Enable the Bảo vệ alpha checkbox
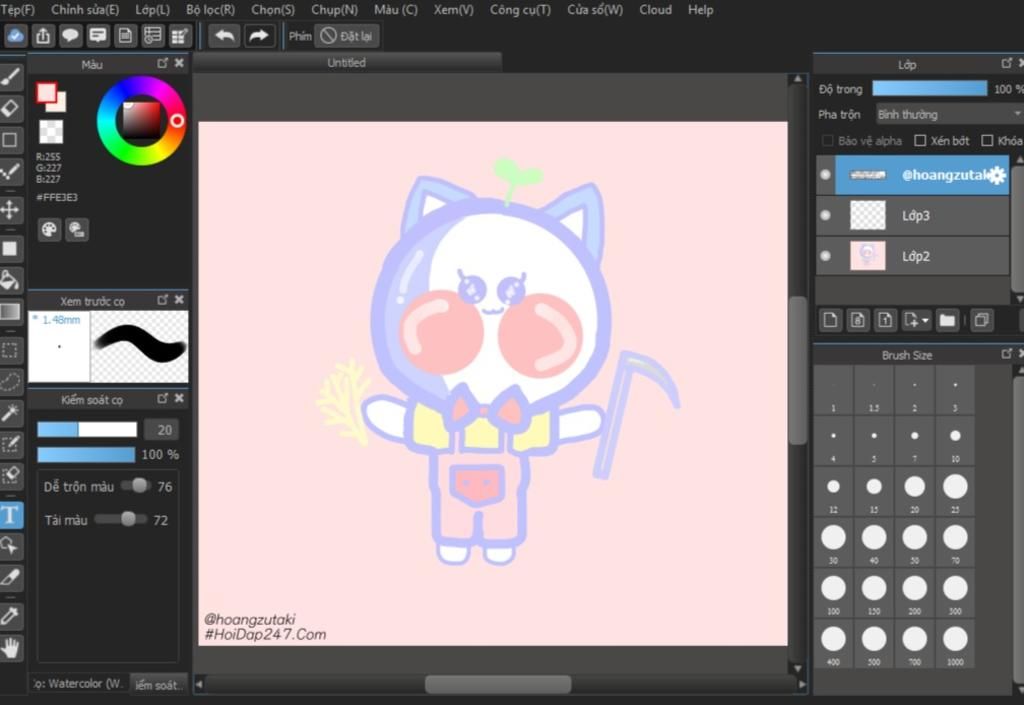Image resolution: width=1024 pixels, height=705 pixels. 827,140
